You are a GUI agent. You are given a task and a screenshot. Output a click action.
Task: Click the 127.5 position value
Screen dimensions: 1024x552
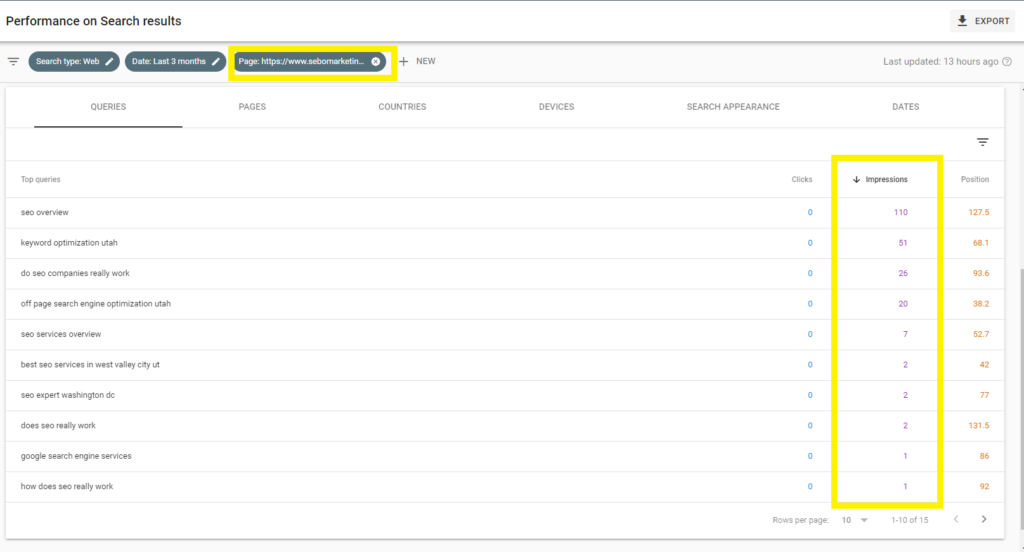(x=978, y=213)
